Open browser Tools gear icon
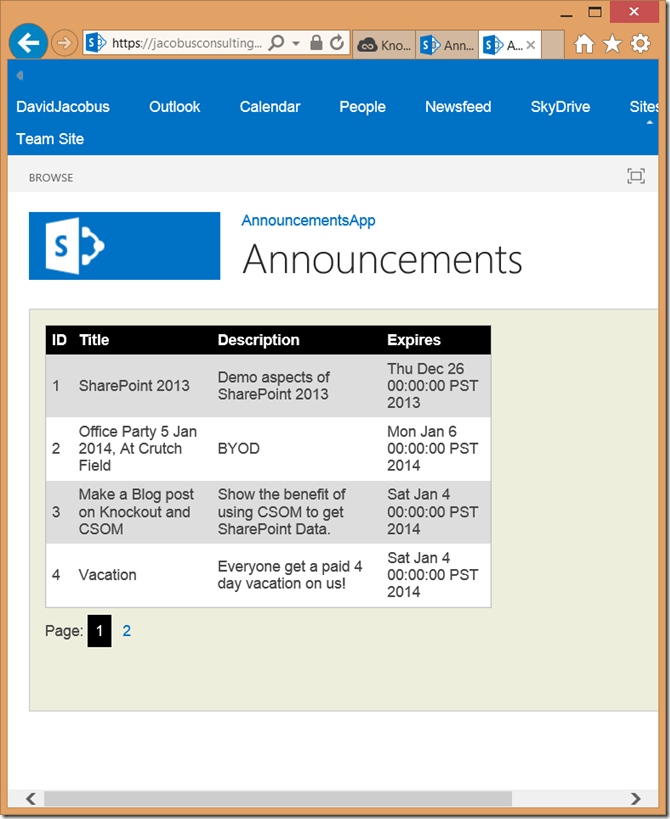 click(x=640, y=43)
